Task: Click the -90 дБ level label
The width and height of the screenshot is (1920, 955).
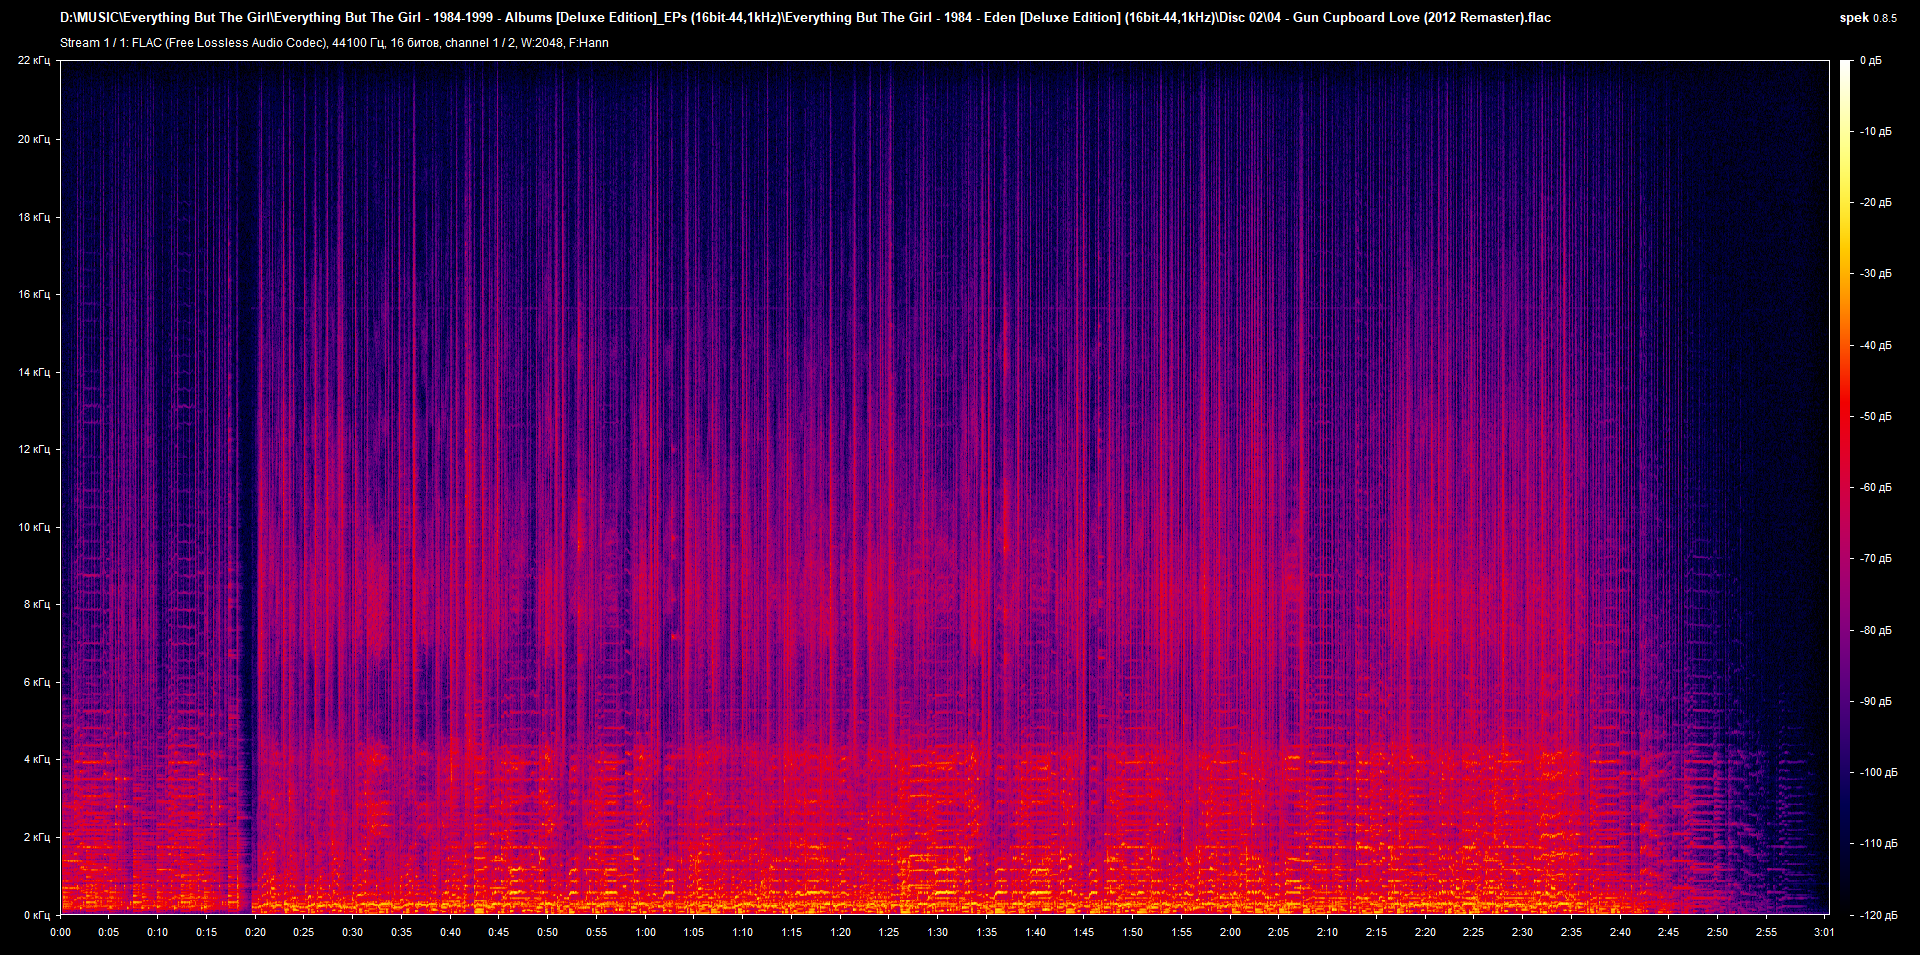Action: pyautogui.click(x=1876, y=702)
